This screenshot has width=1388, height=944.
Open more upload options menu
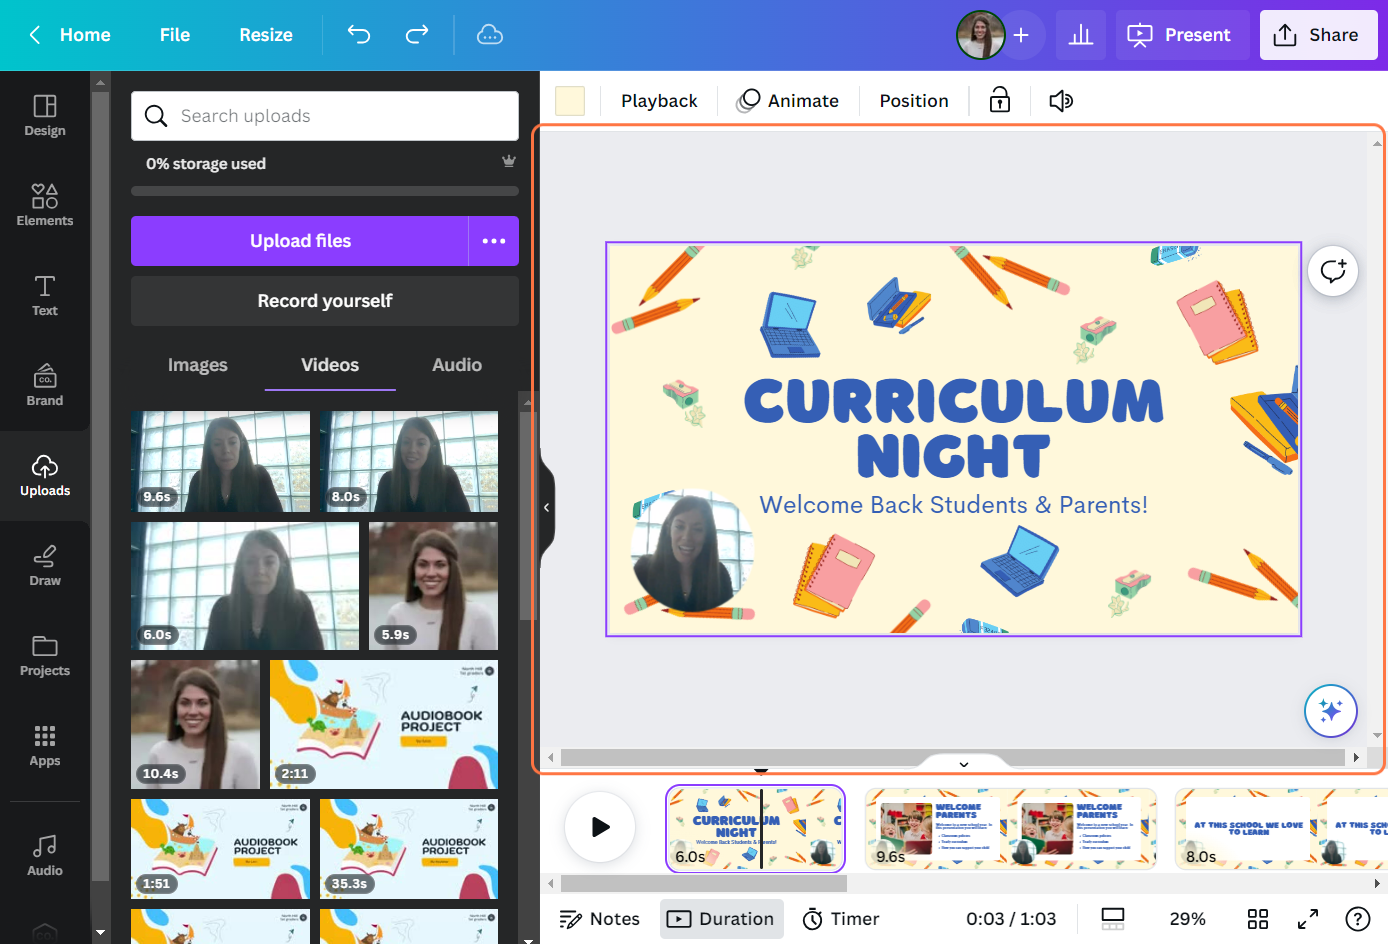[494, 241]
